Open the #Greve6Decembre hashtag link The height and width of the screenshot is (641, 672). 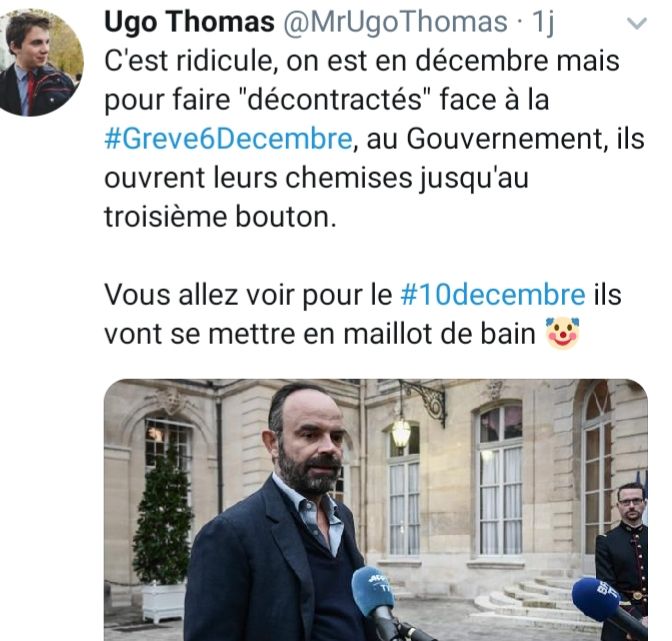point(228,139)
